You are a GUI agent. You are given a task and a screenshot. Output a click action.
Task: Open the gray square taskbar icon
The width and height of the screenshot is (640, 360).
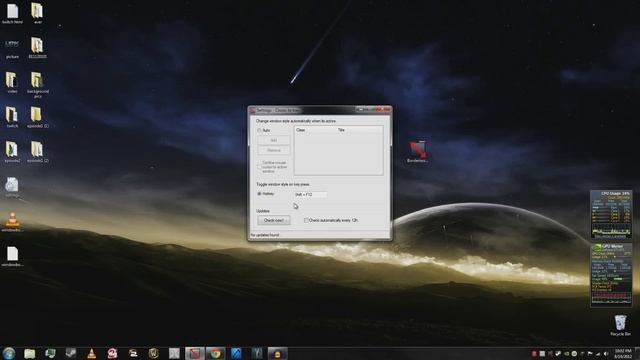174,353
